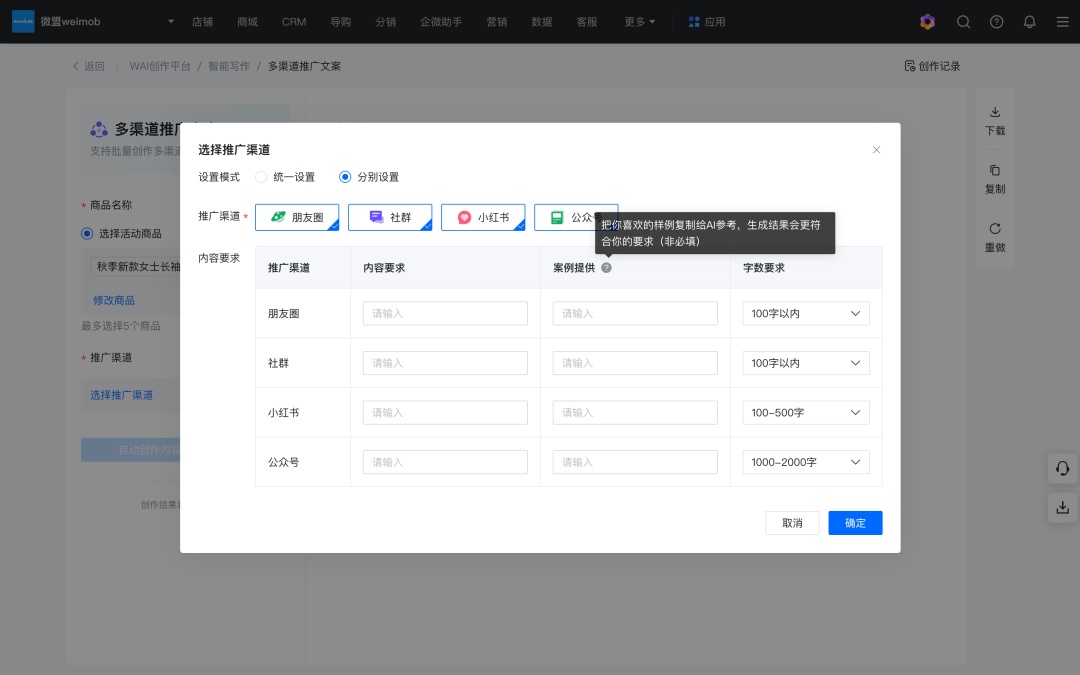Image resolution: width=1080 pixels, height=675 pixels.
Task: Open 创作记录 records
Action: click(x=932, y=66)
